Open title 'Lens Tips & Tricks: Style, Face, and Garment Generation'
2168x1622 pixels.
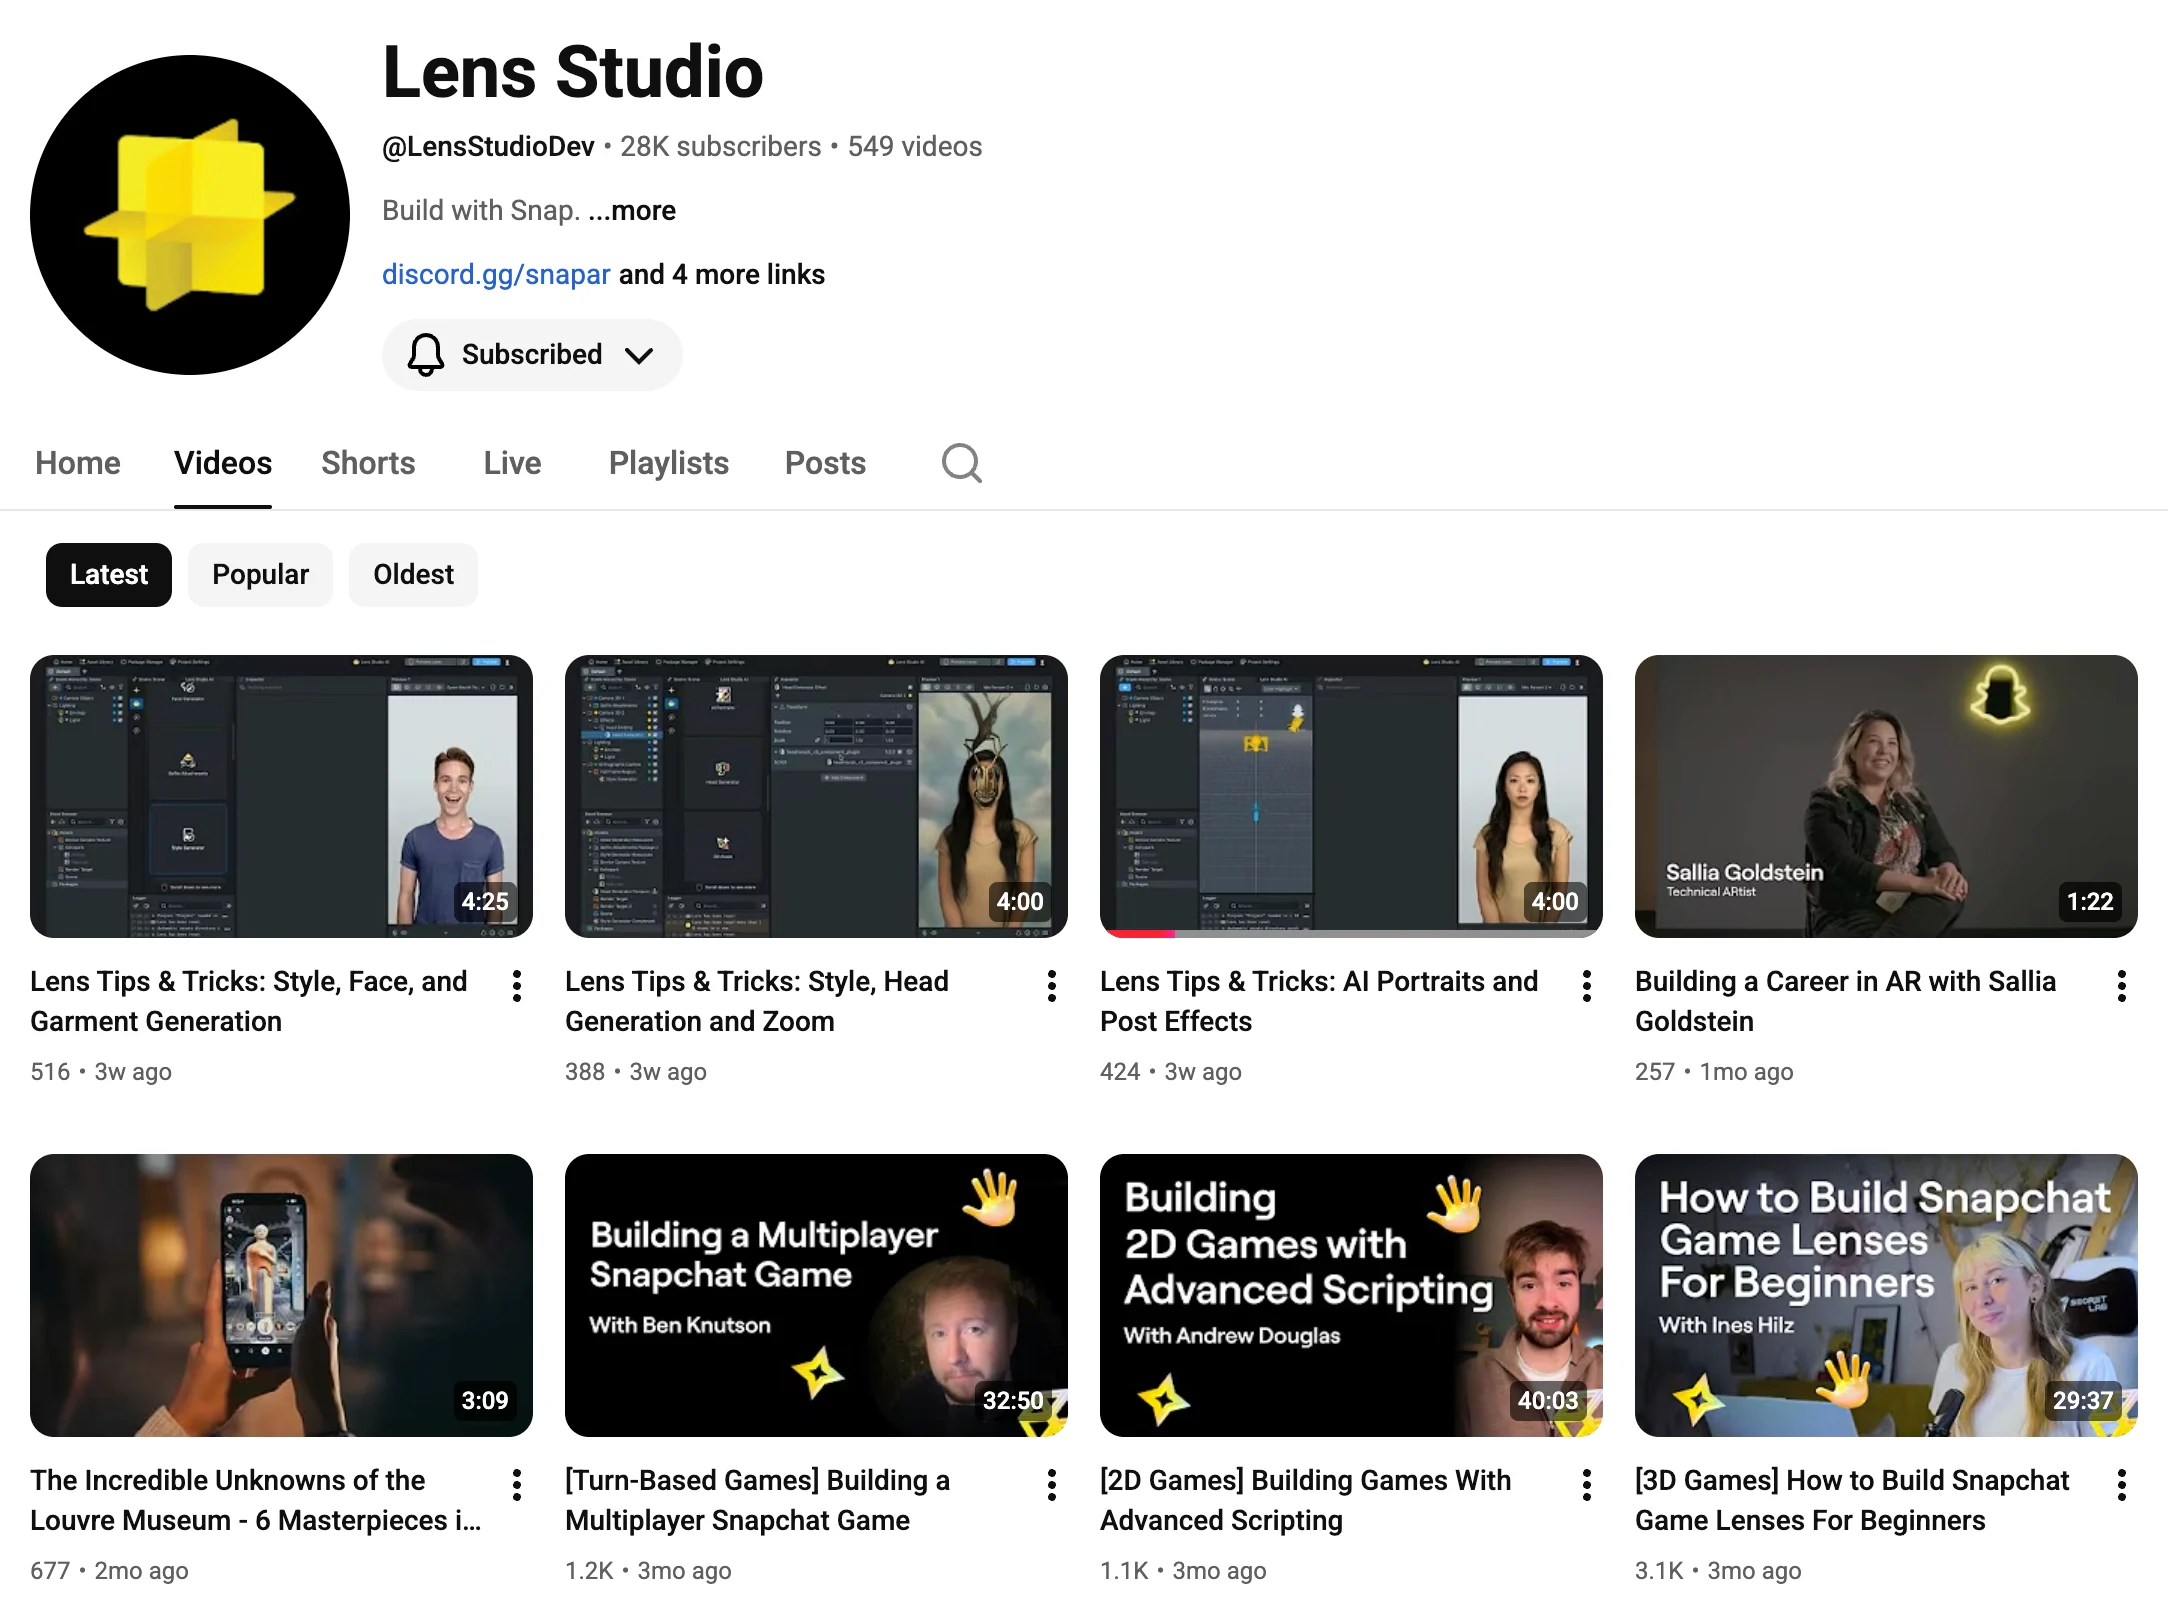pyautogui.click(x=249, y=1001)
